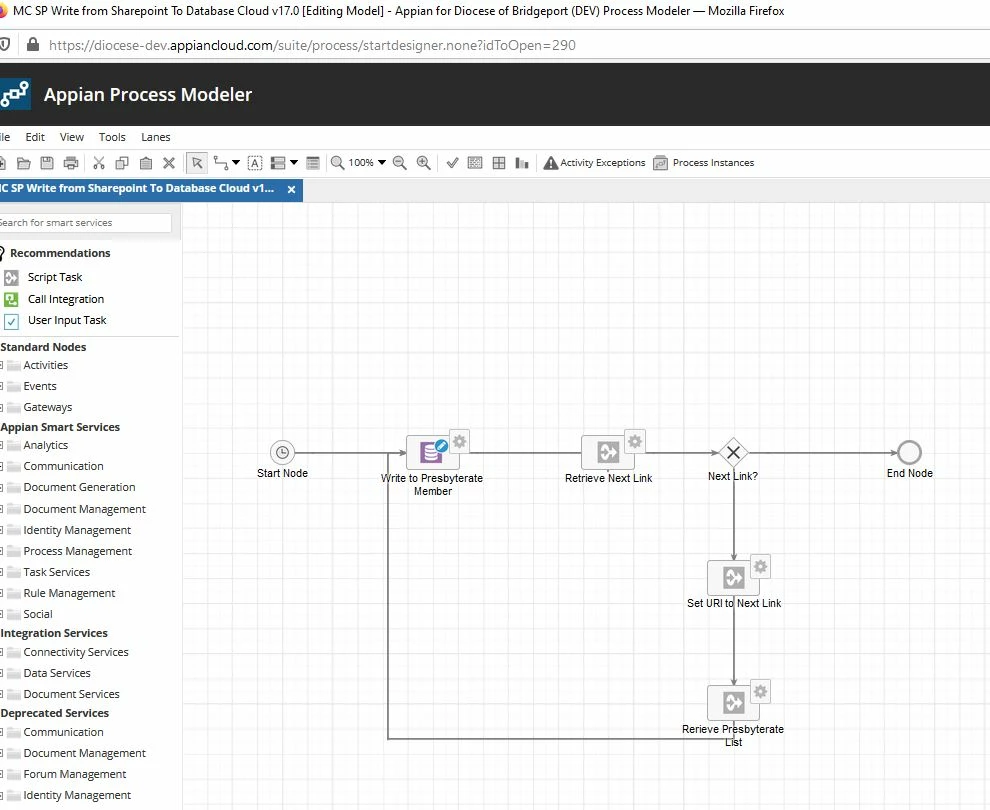The width and height of the screenshot is (990, 810).
Task: Open the Lanes menu
Action: click(155, 137)
